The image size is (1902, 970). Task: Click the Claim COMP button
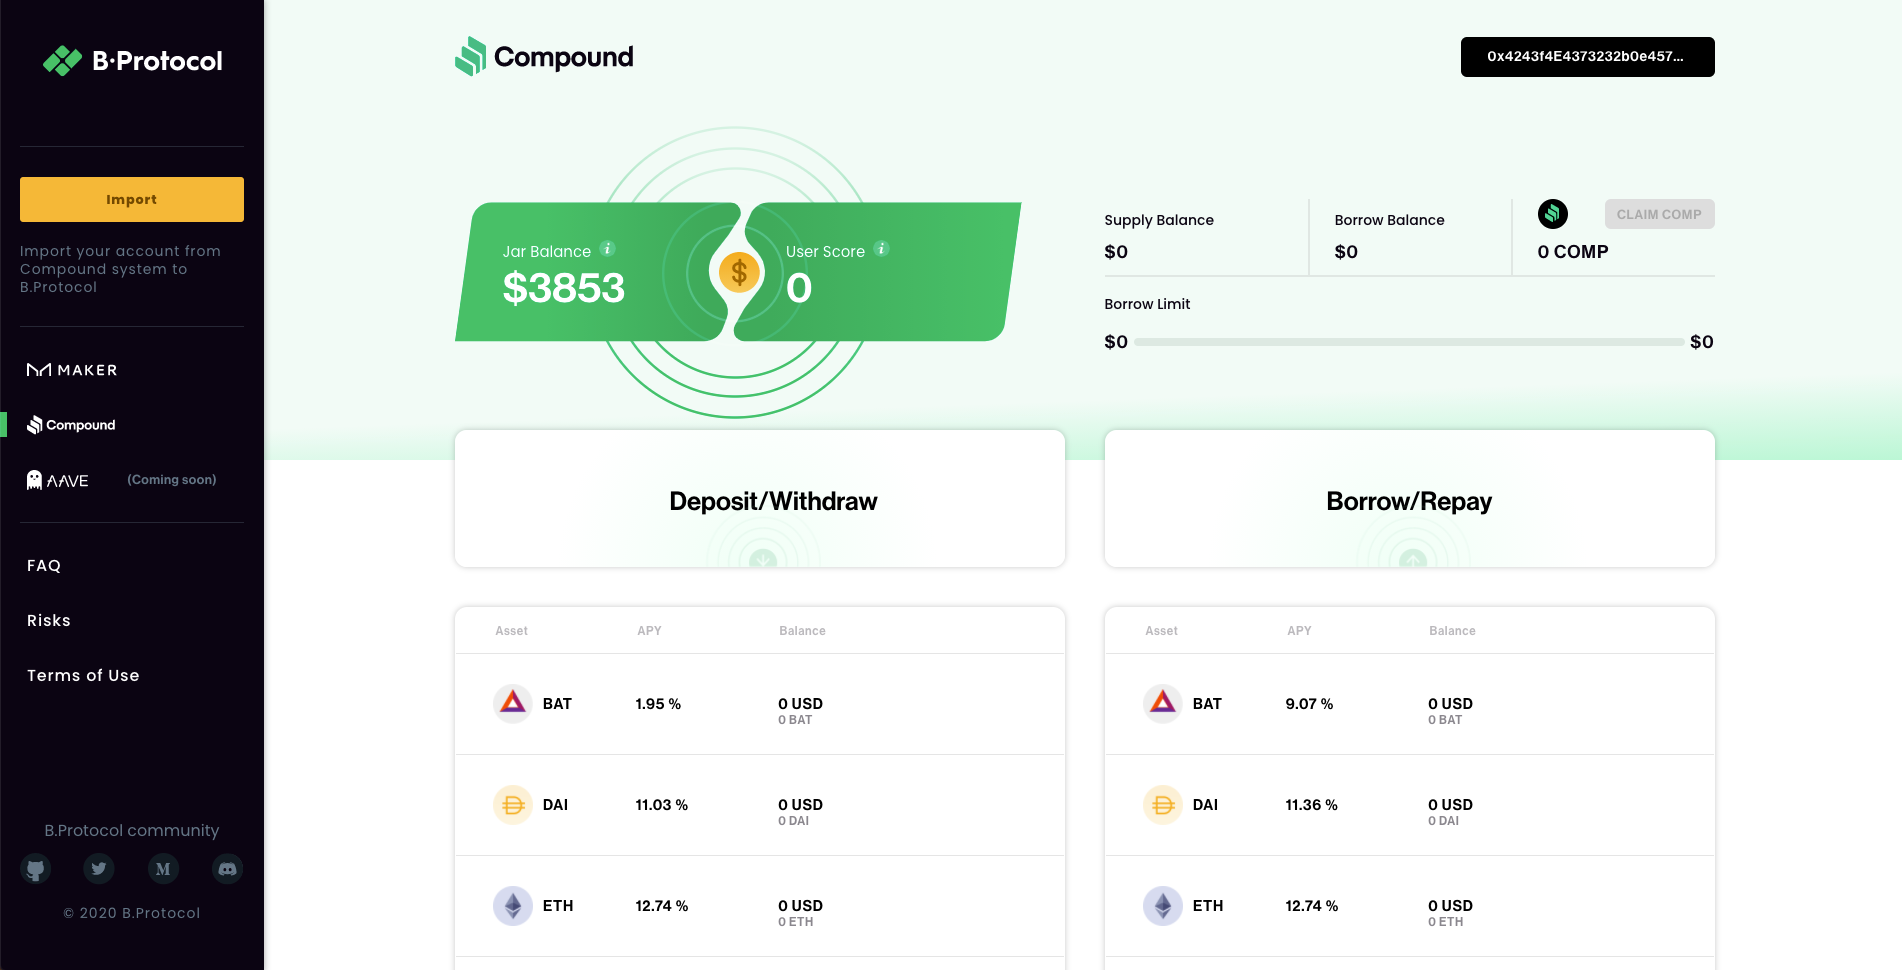click(x=1659, y=214)
